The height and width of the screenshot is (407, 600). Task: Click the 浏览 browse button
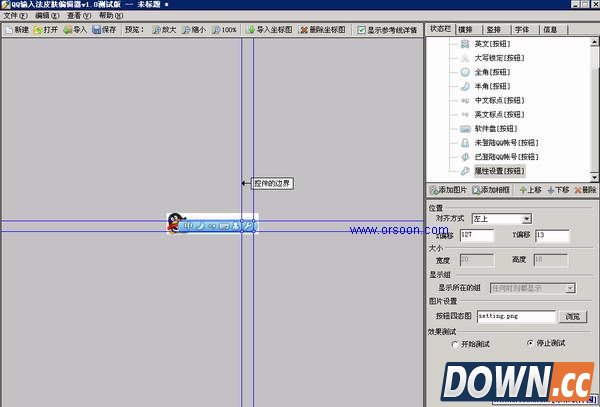tap(572, 317)
